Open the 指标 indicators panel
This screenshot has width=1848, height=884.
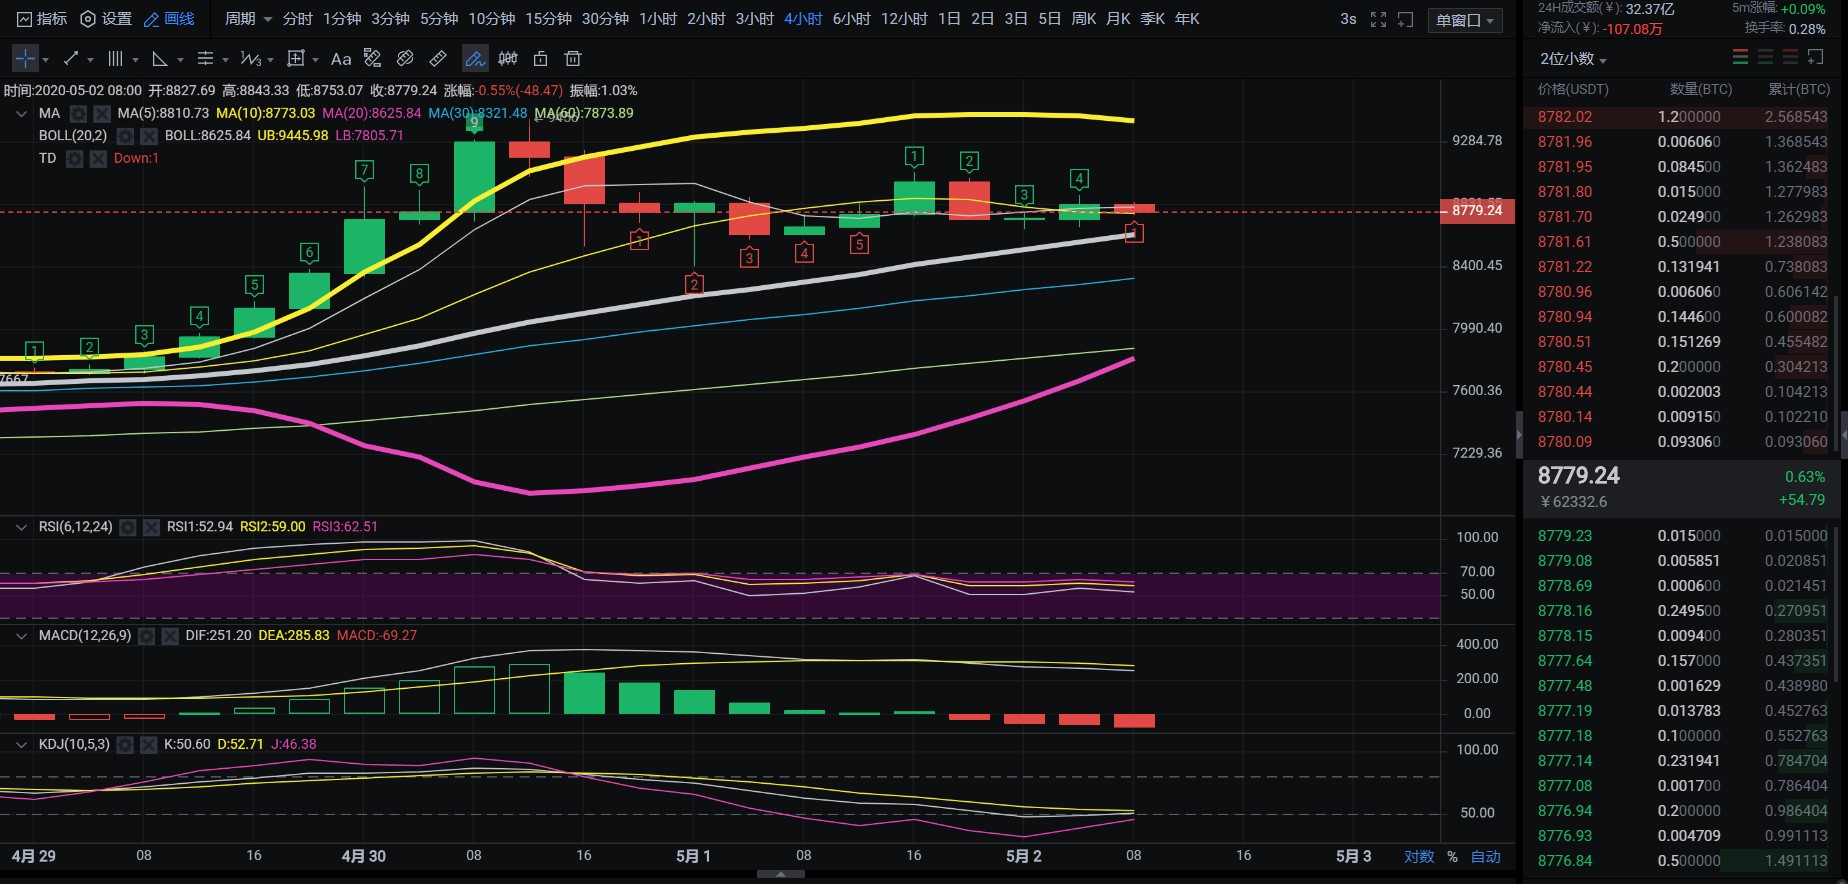(x=42, y=19)
